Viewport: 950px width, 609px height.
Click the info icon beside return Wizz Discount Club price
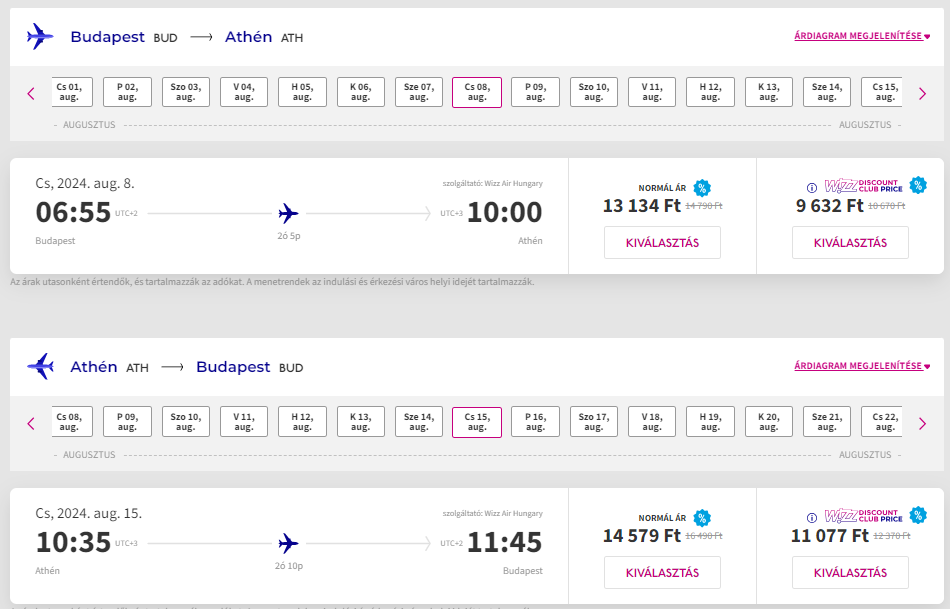point(812,517)
